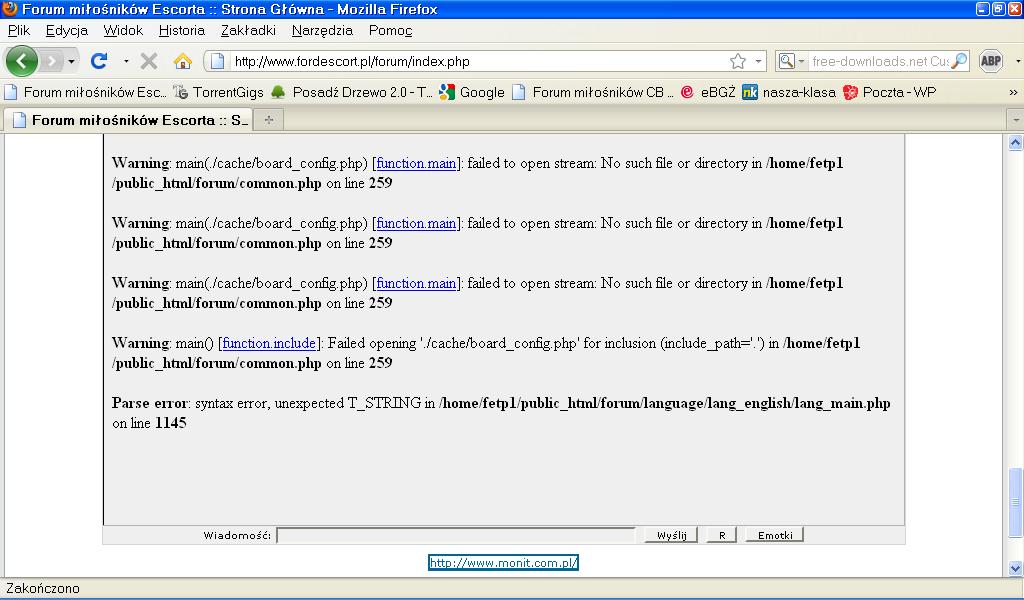Click in the Wiadomość message input field
This screenshot has height=600, width=1024.
pos(455,535)
